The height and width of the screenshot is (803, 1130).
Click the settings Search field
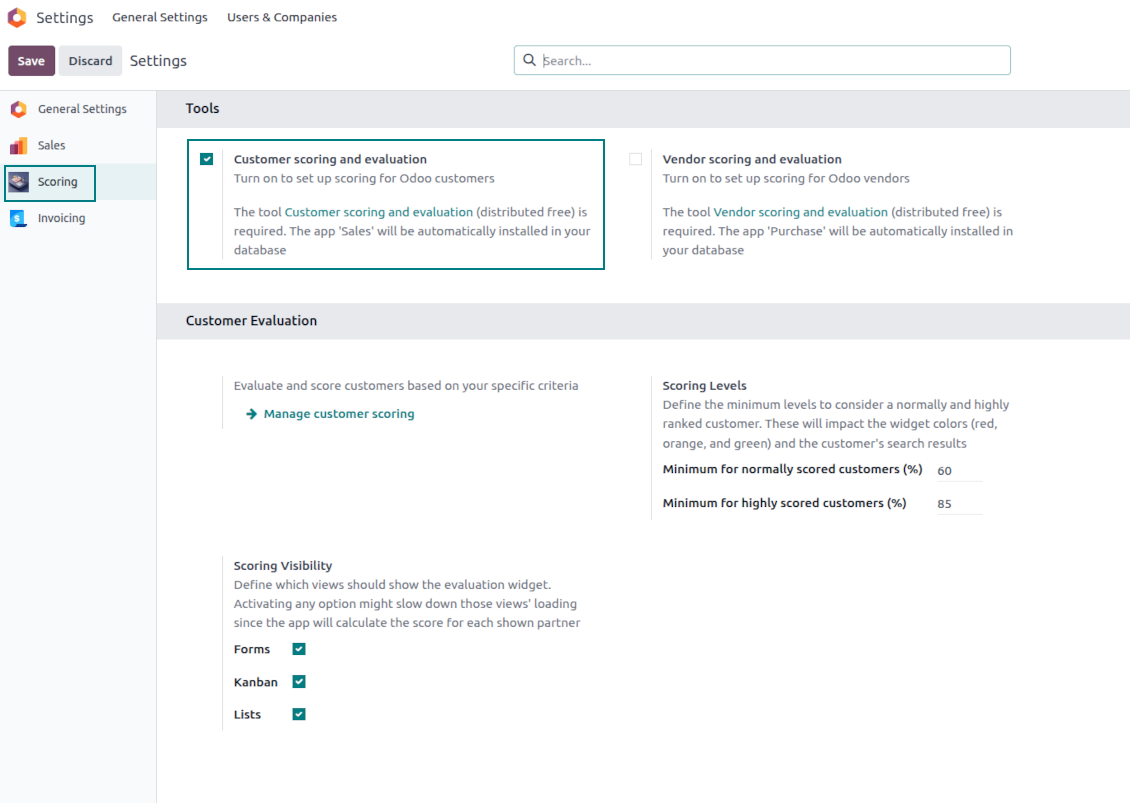pos(762,60)
